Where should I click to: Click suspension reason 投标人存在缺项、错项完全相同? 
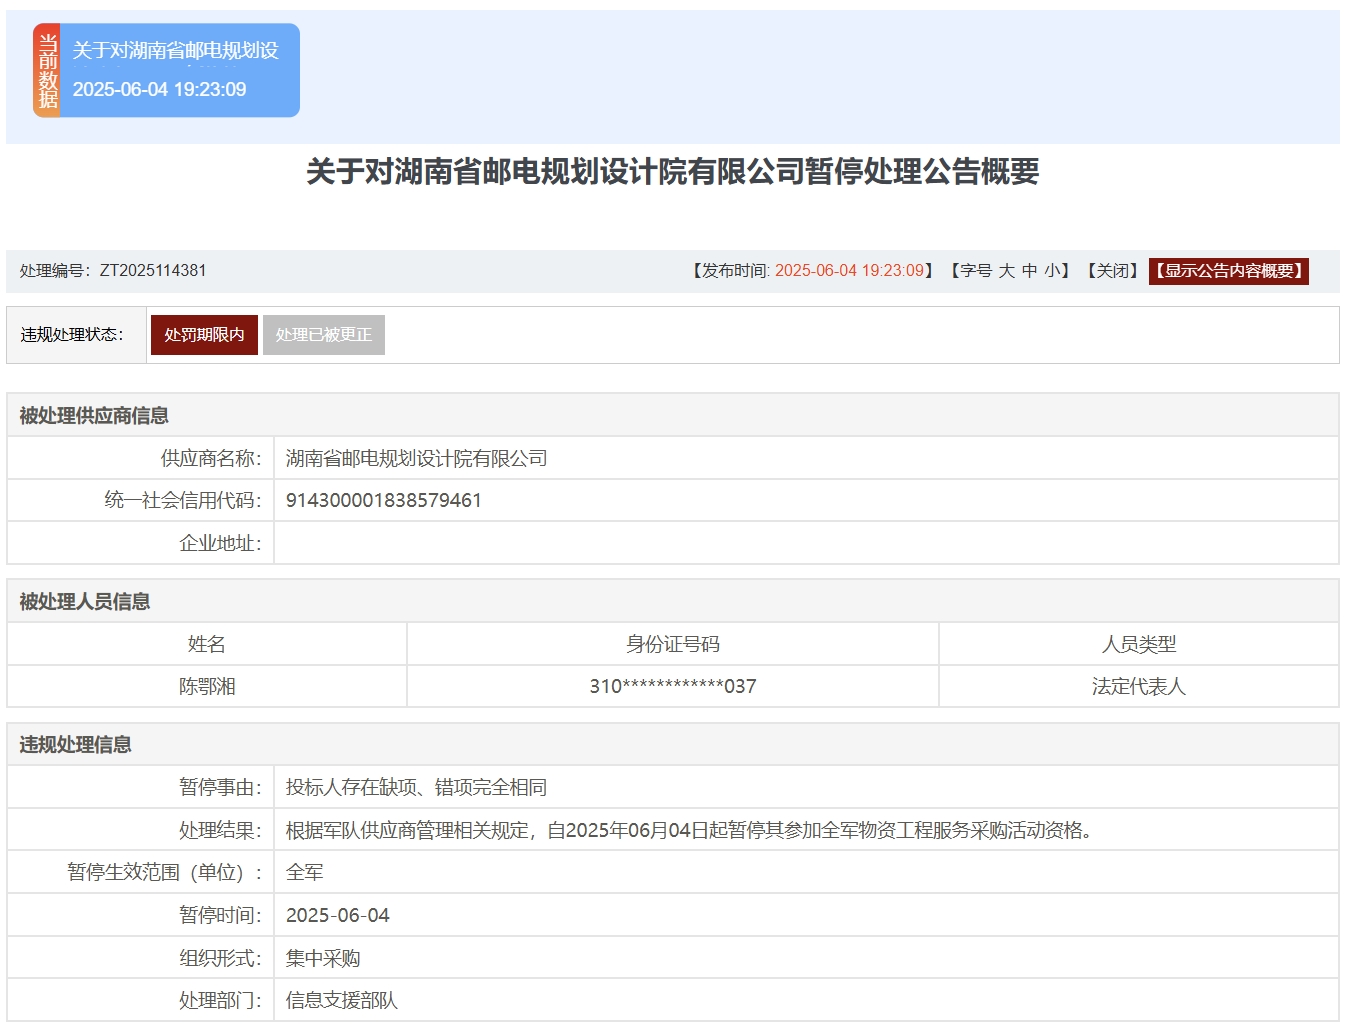(x=417, y=788)
